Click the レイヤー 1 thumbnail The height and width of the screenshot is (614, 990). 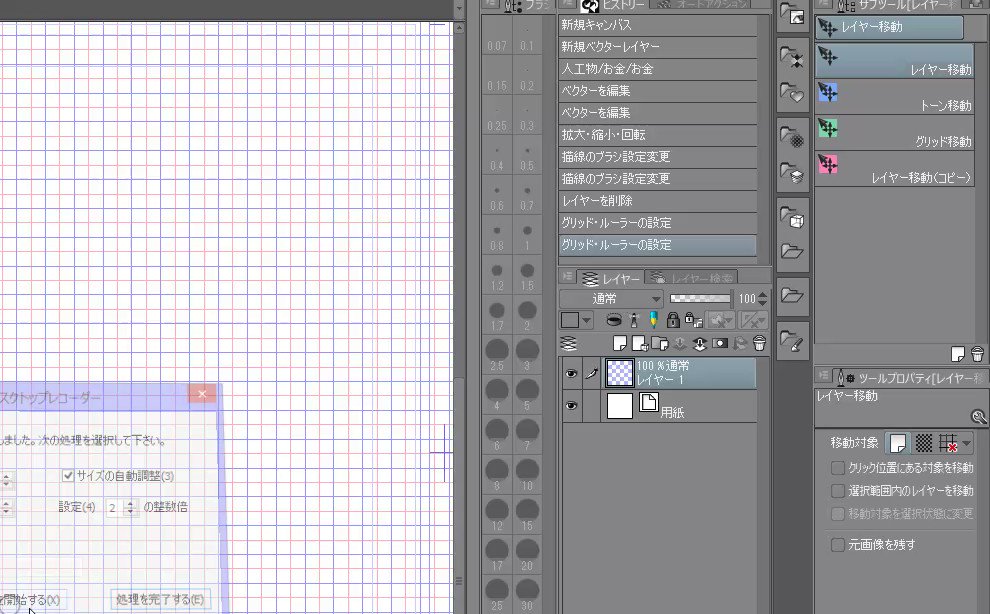coord(619,373)
